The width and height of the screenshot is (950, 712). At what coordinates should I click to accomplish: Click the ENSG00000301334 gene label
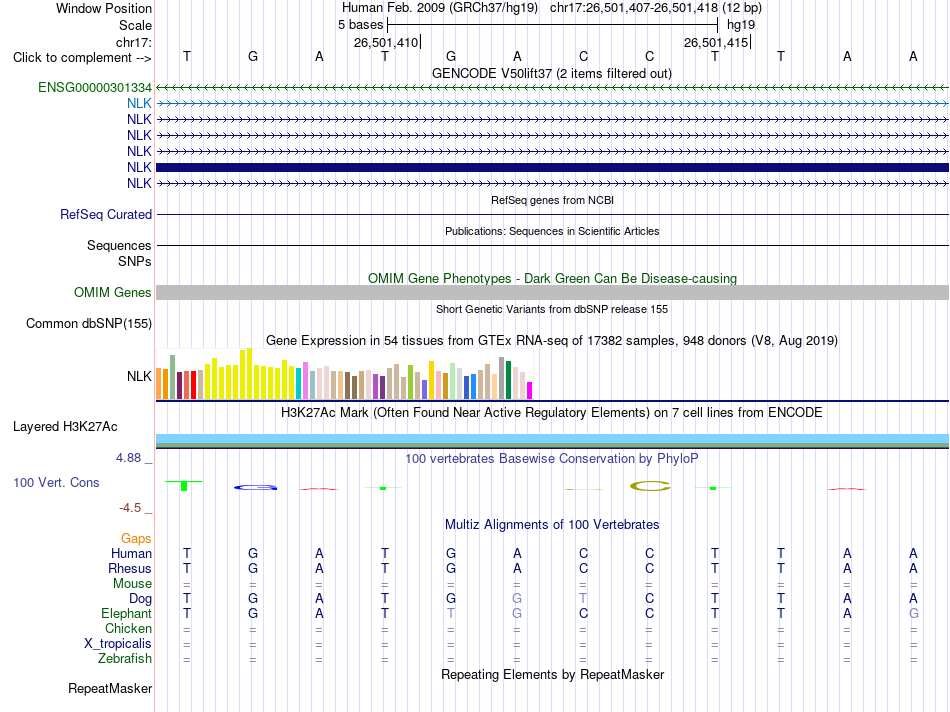coord(95,87)
